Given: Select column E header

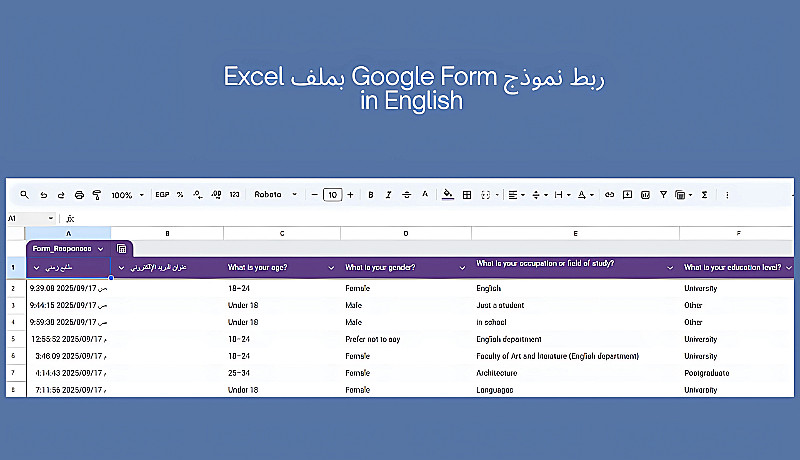Looking at the screenshot, I should 576,233.
